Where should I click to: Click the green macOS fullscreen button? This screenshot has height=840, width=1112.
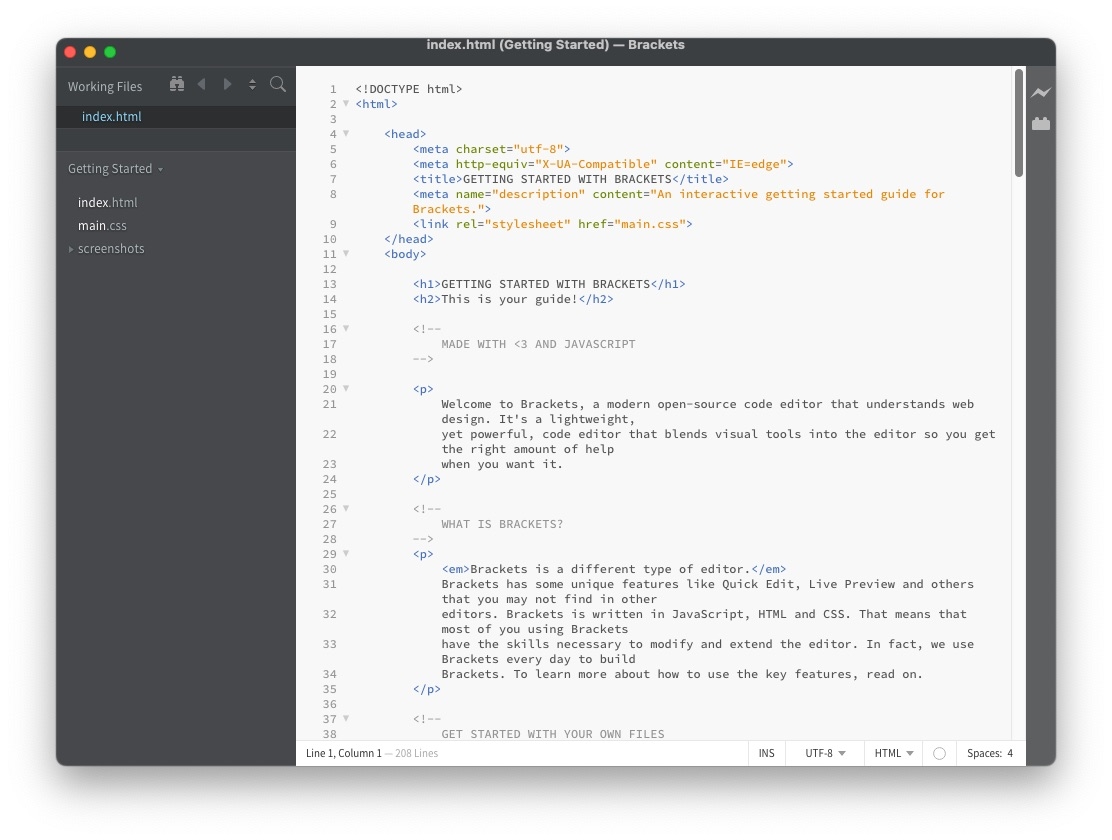110,52
